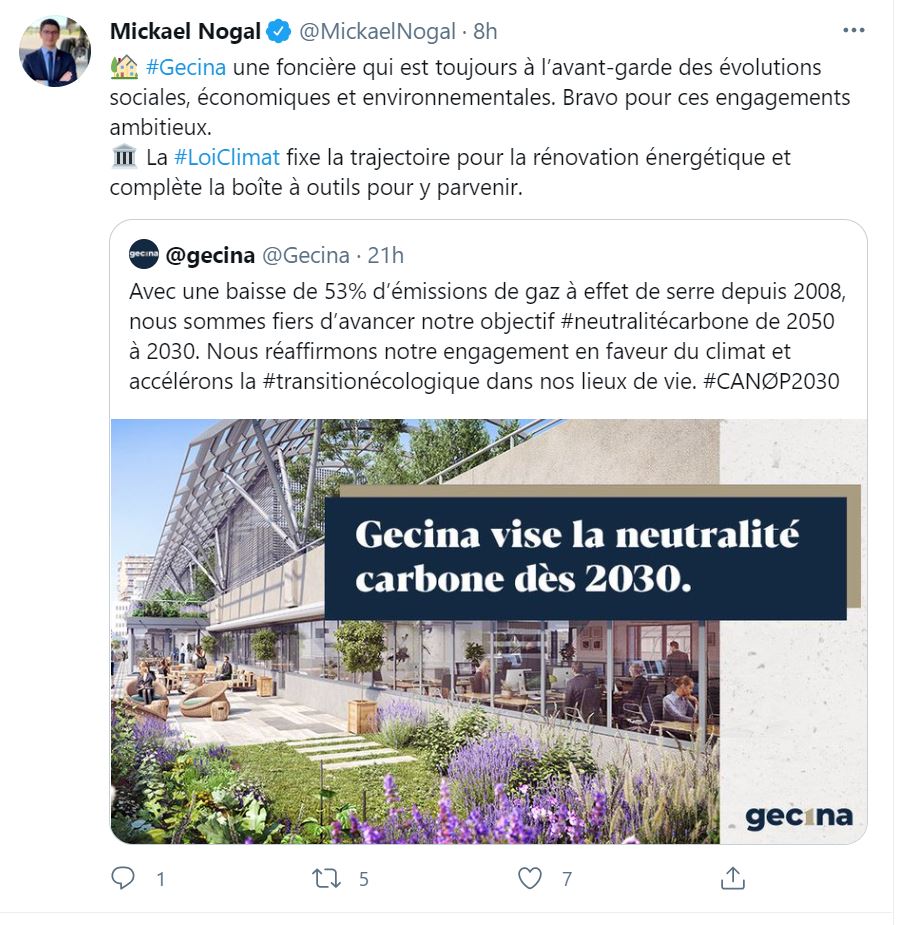Retweet this post using the arrows icon

click(x=326, y=878)
